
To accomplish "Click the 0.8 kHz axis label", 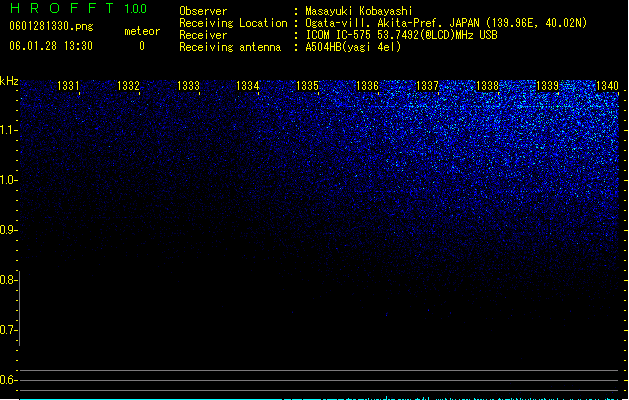I will pos(8,280).
